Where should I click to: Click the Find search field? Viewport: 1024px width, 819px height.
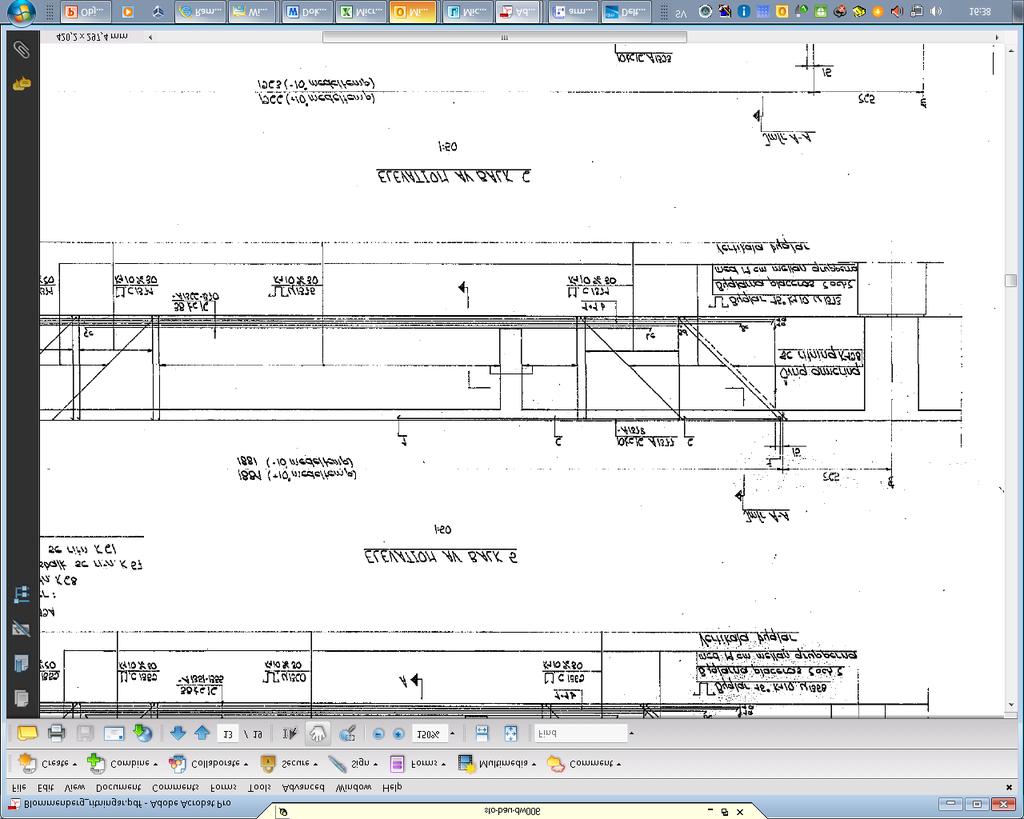click(580, 733)
